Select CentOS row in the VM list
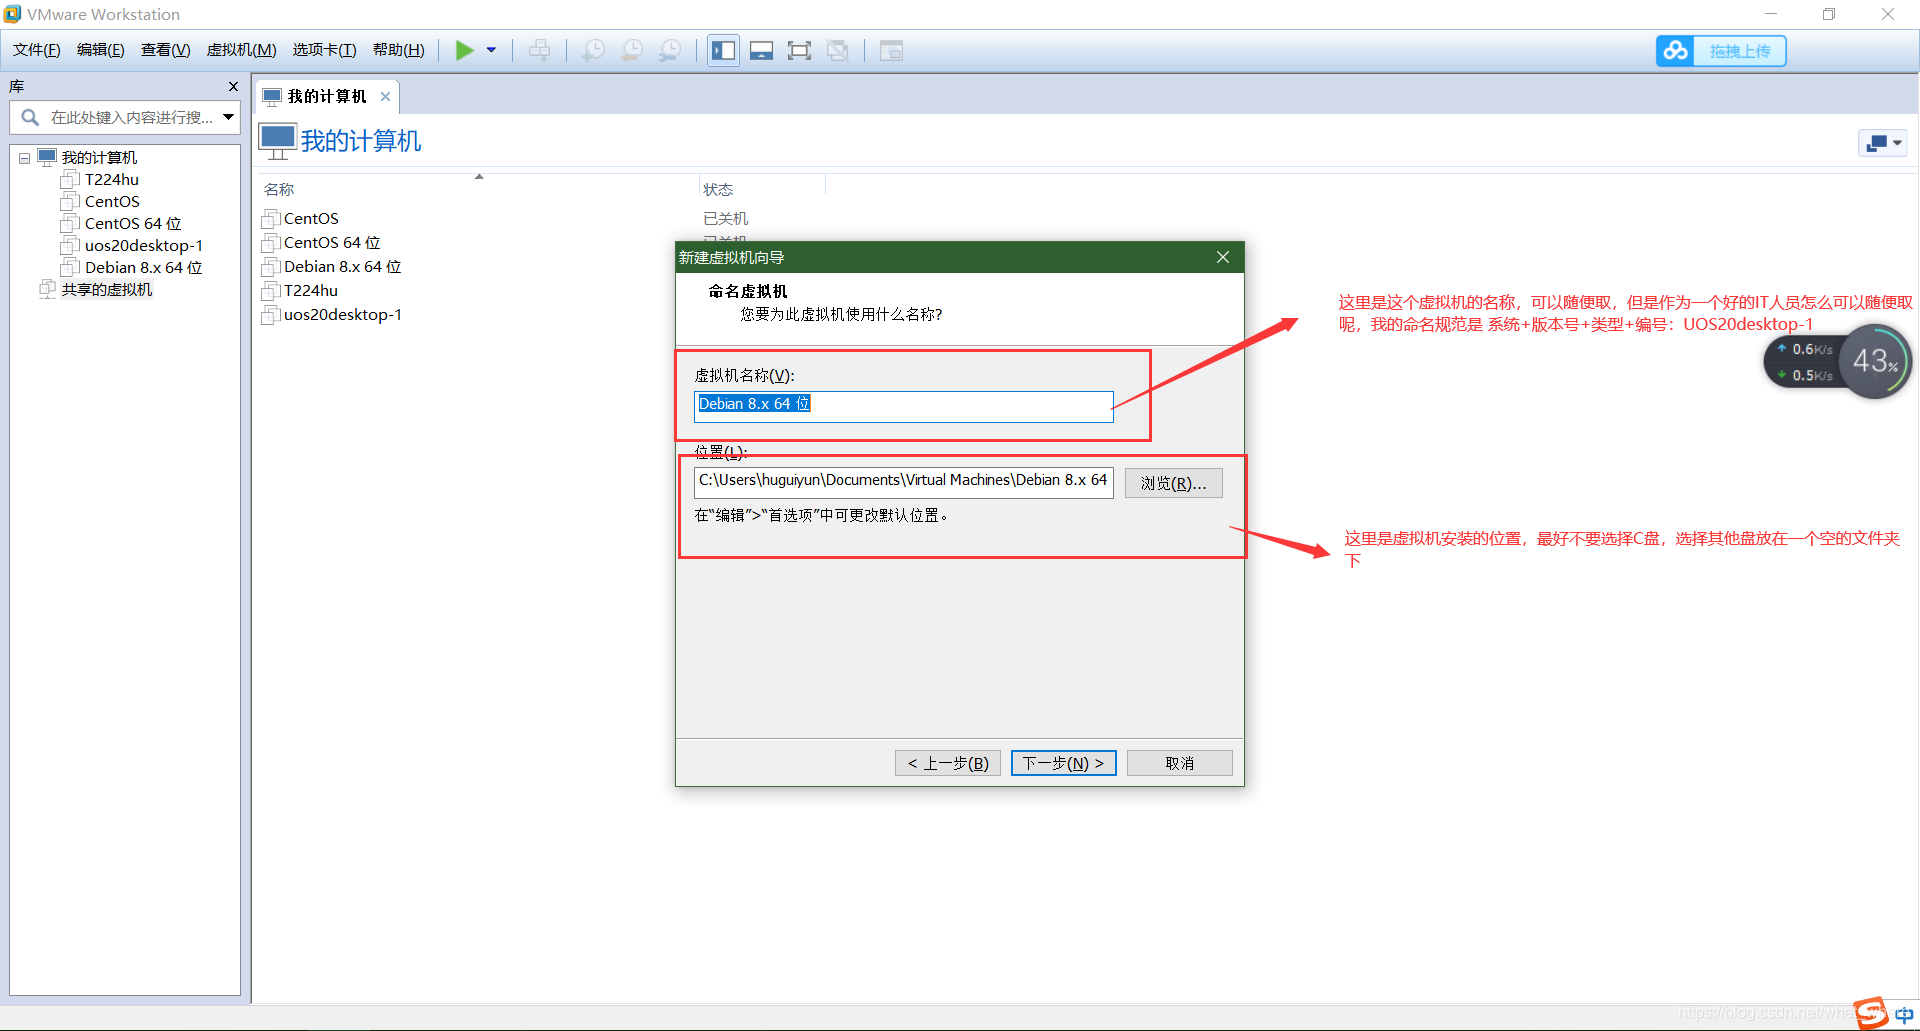 pyautogui.click(x=311, y=219)
